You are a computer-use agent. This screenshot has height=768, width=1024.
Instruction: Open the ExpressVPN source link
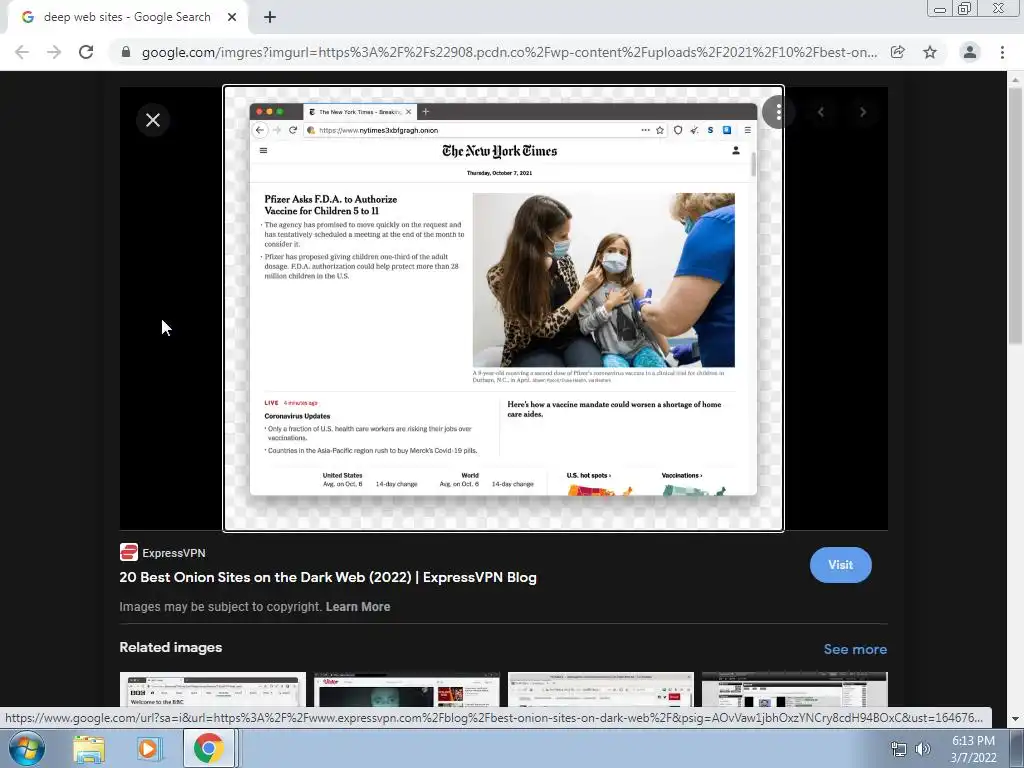[x=174, y=553]
